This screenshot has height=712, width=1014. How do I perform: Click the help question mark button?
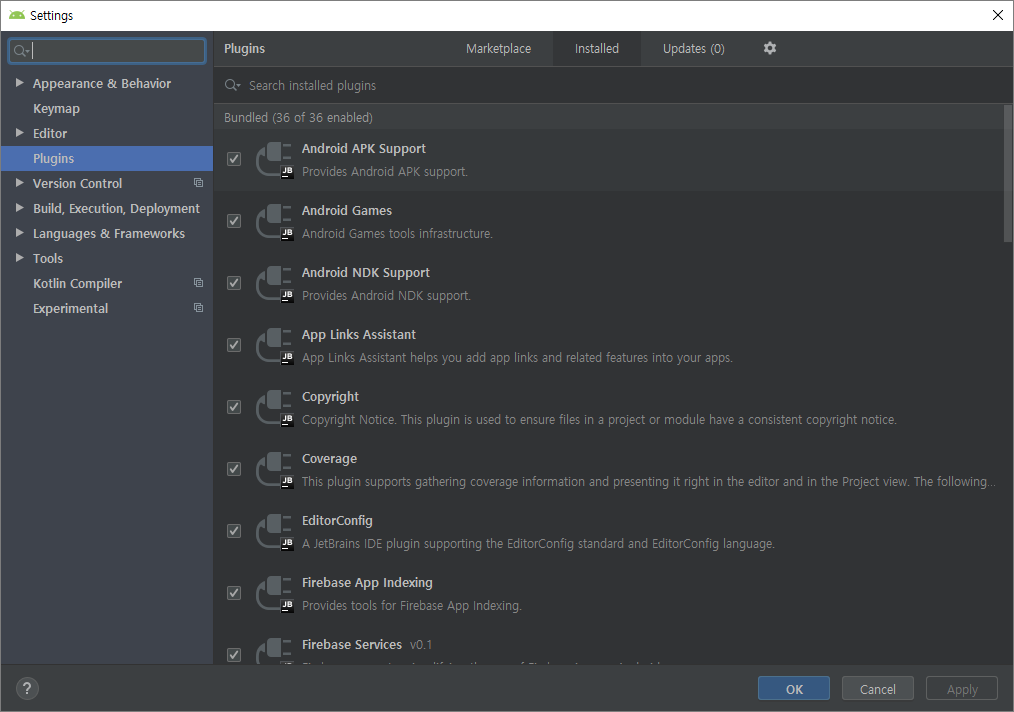click(27, 689)
